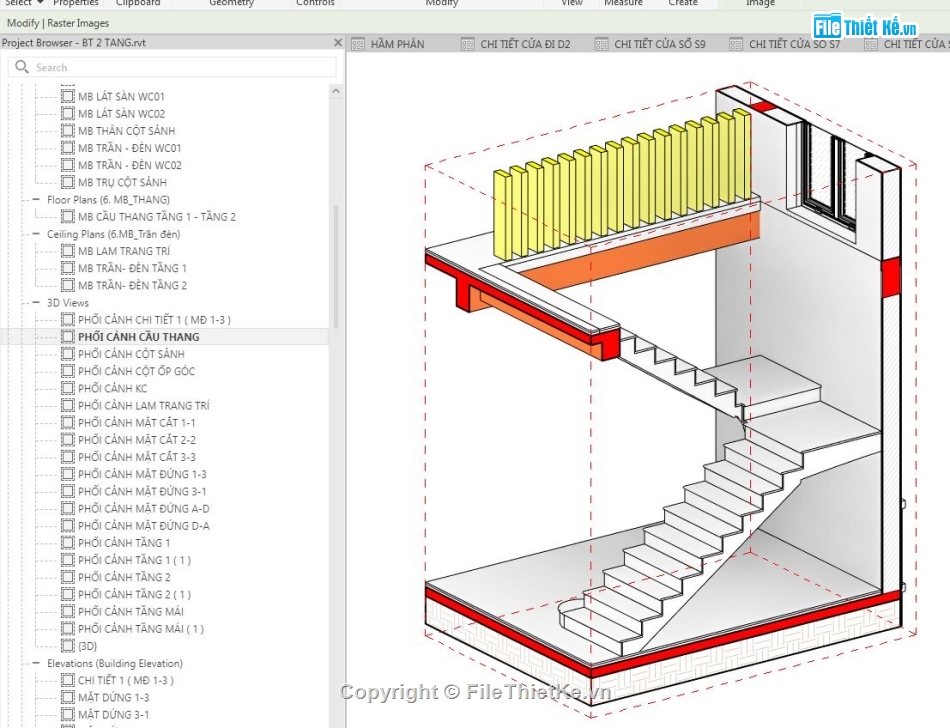Click the icon beside {3D} view

(68, 646)
